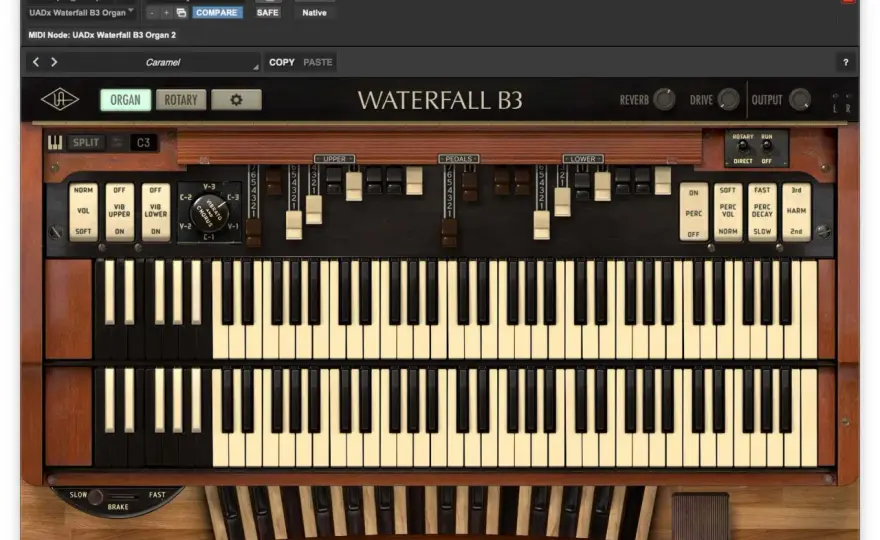The image size is (880, 540).
Task: Click the minus preset button in plugin header
Action: click(x=152, y=12)
